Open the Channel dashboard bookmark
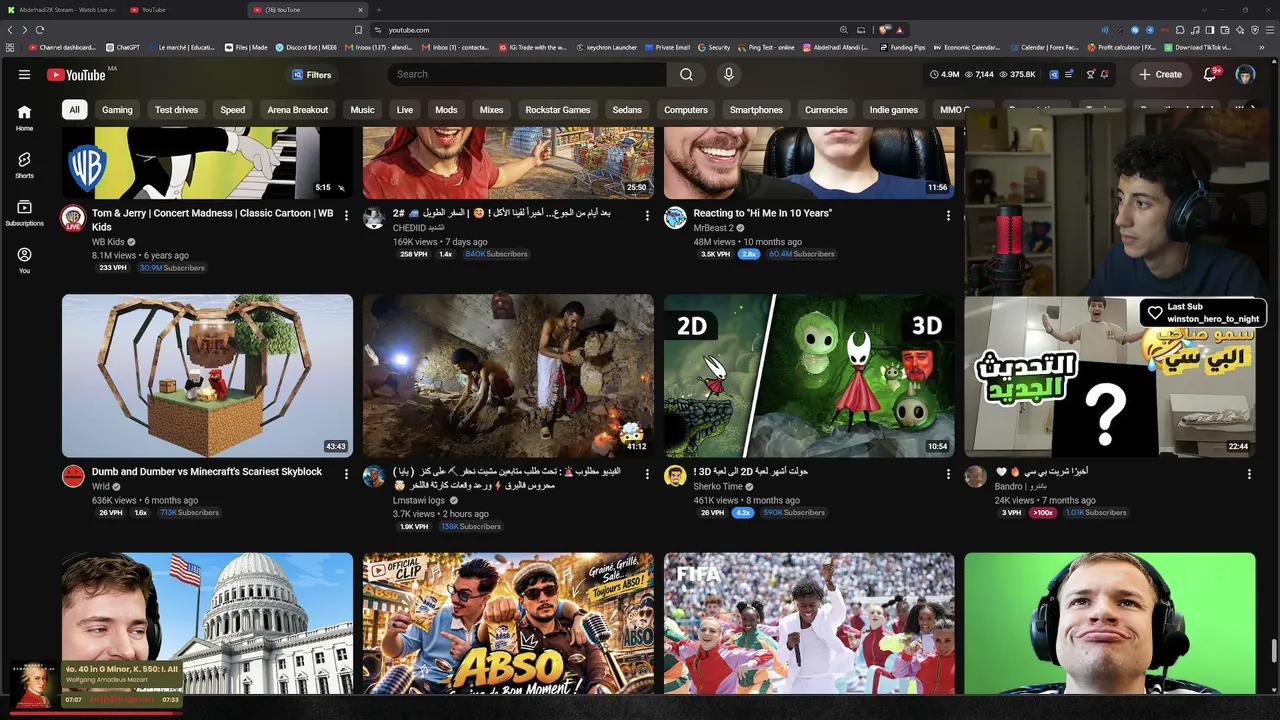Screen dimensions: 1280x720 [x=63, y=47]
